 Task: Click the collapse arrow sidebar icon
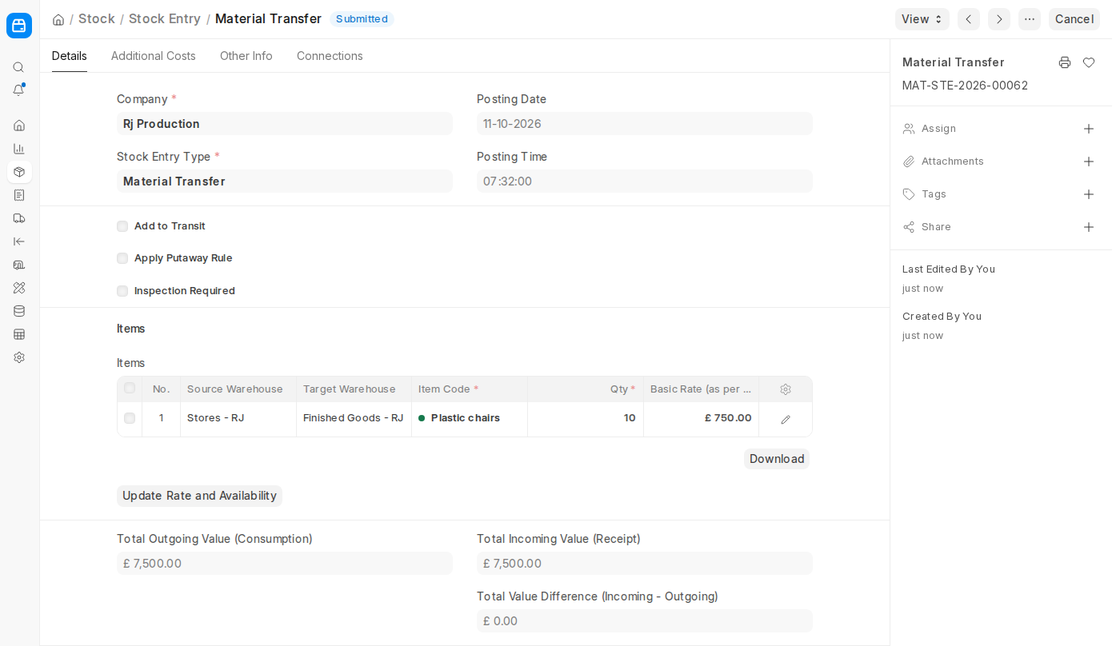point(19,242)
